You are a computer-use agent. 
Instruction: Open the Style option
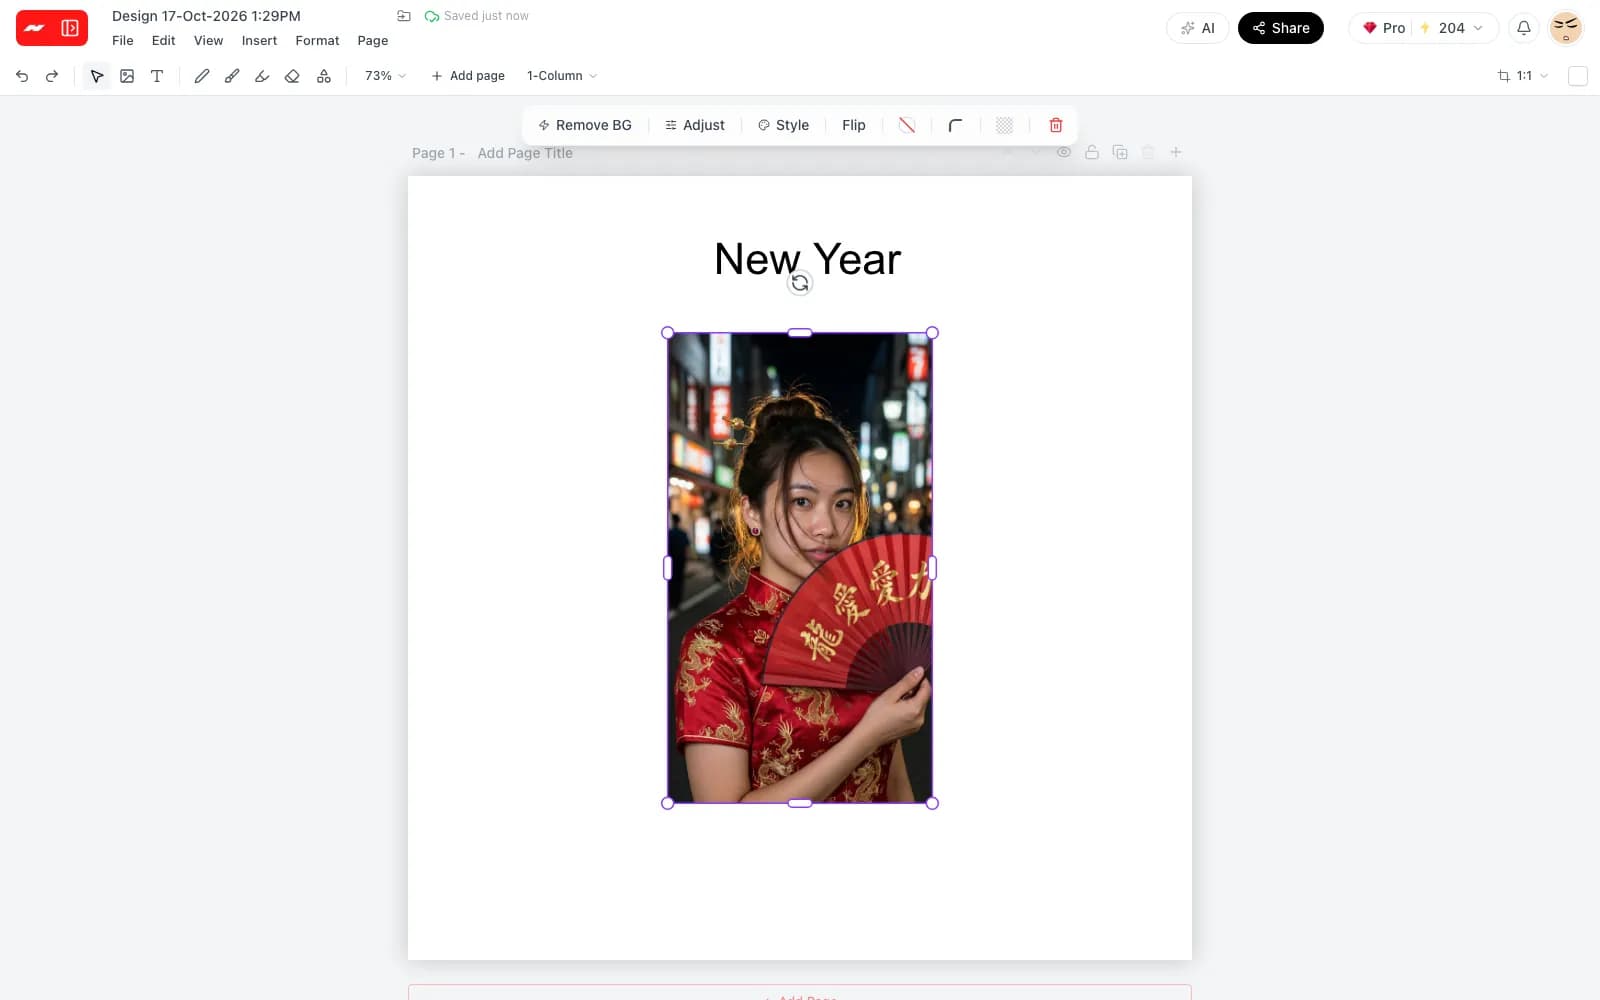click(783, 125)
